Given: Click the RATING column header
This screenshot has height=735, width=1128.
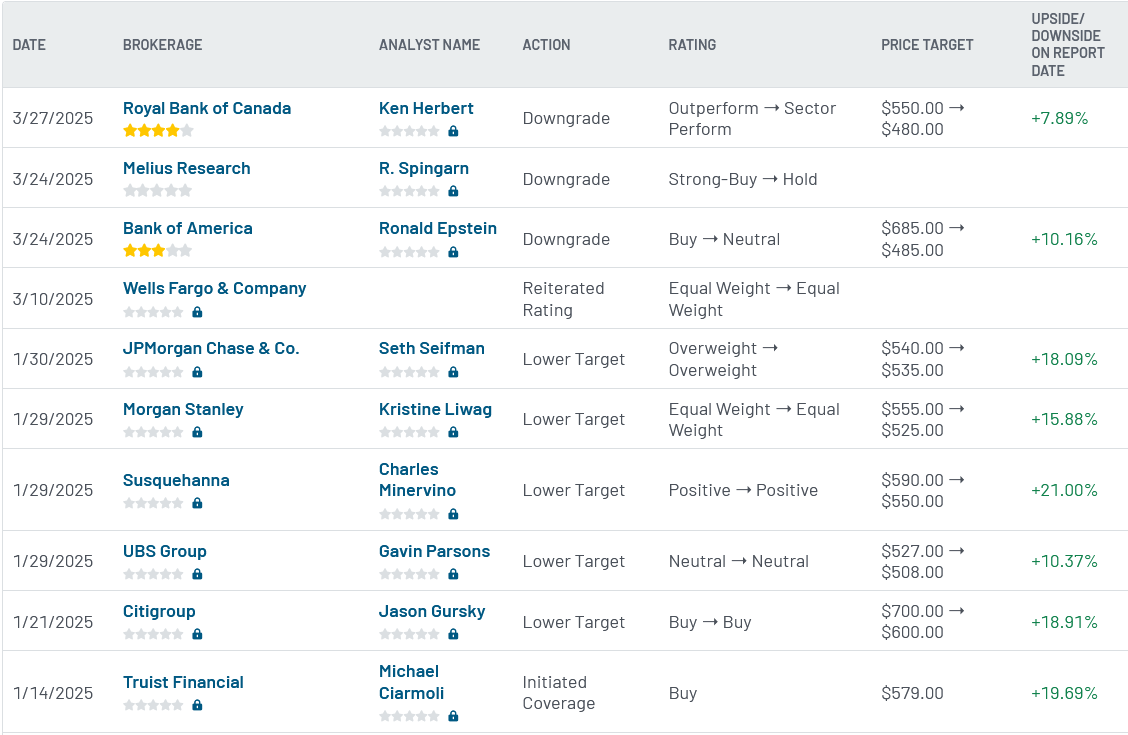Looking at the screenshot, I should click(x=692, y=45).
